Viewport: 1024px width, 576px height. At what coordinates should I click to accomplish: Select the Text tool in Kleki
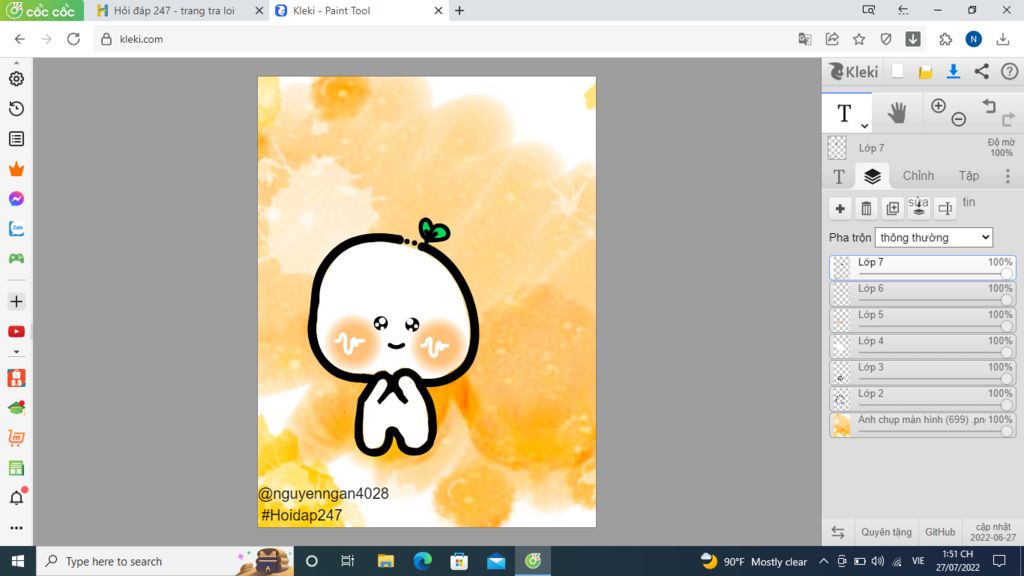click(846, 113)
